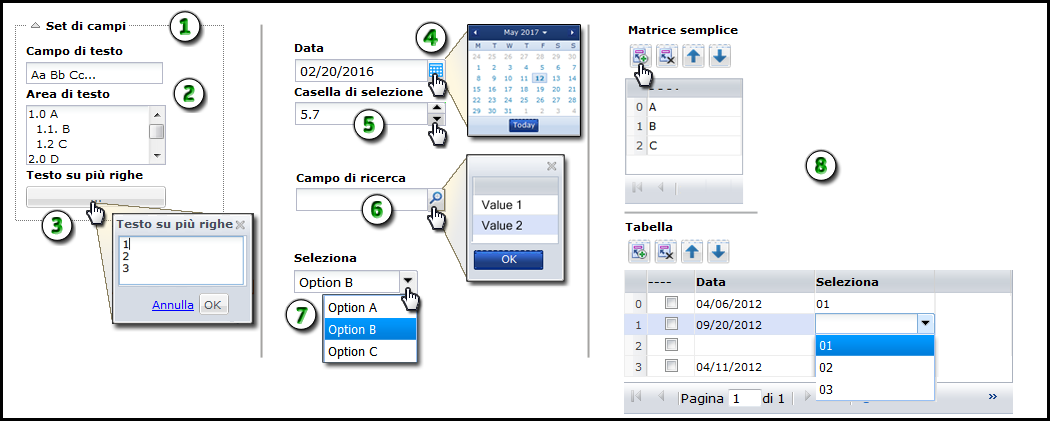Move row up in Matrice semplice
The width and height of the screenshot is (1050, 421).
(x=693, y=57)
